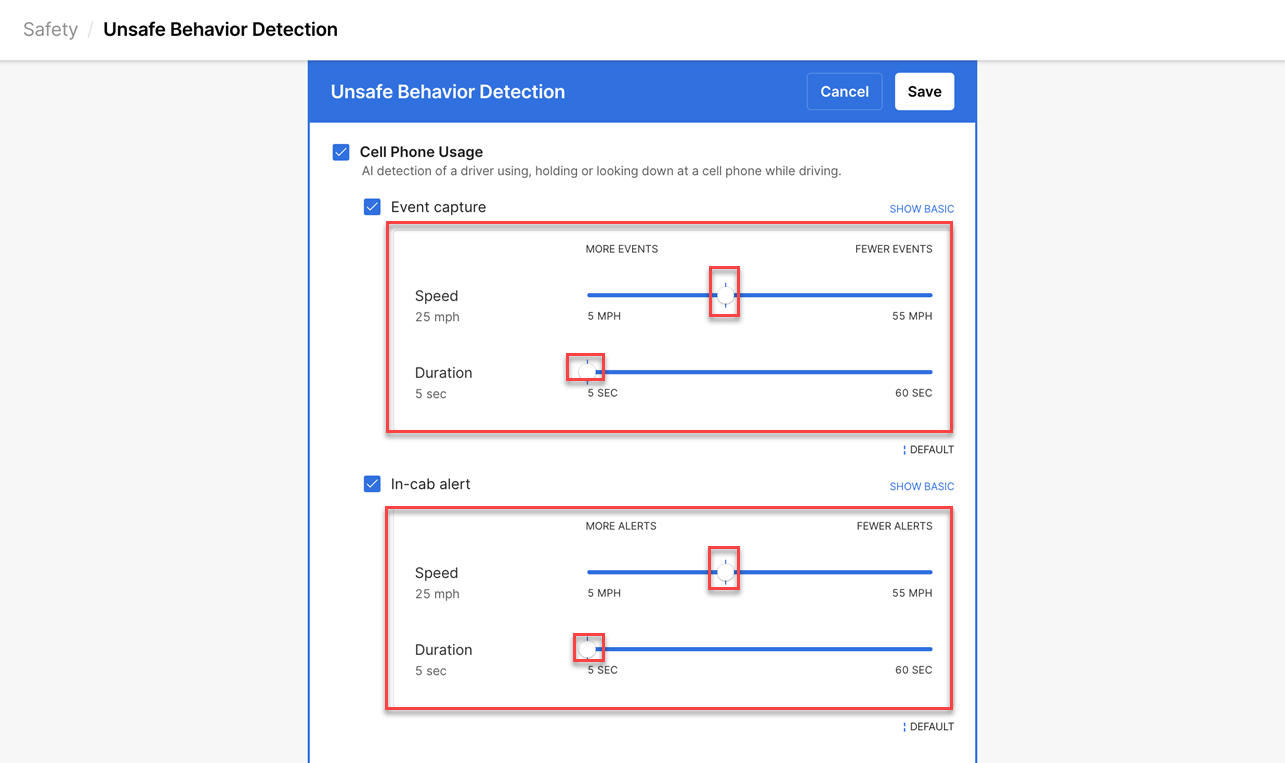
Task: Click the far right end of In-cab alert Duration track
Action: tap(930, 649)
